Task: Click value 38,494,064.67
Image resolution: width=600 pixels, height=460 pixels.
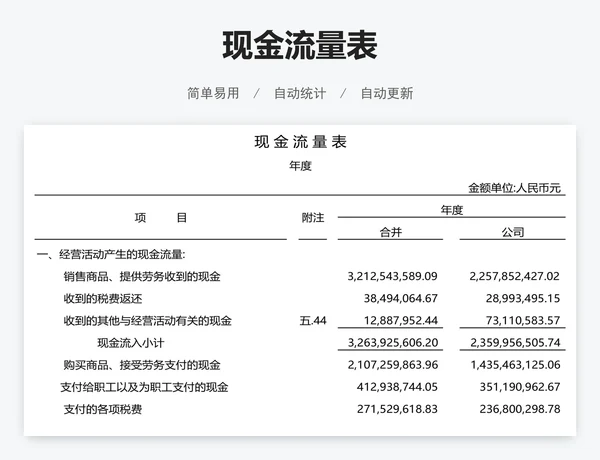Action: point(401,299)
